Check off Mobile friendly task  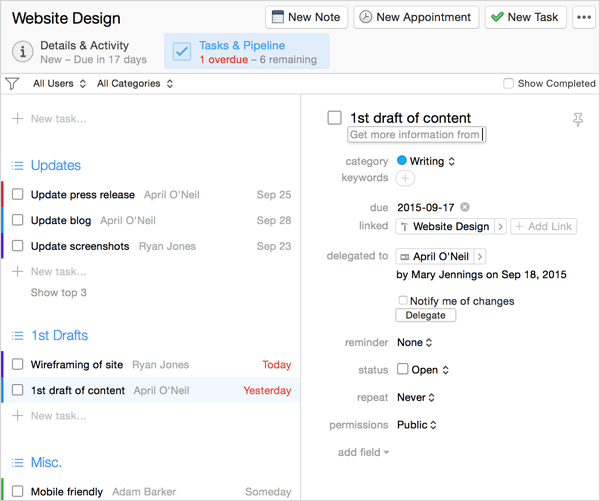point(17,491)
